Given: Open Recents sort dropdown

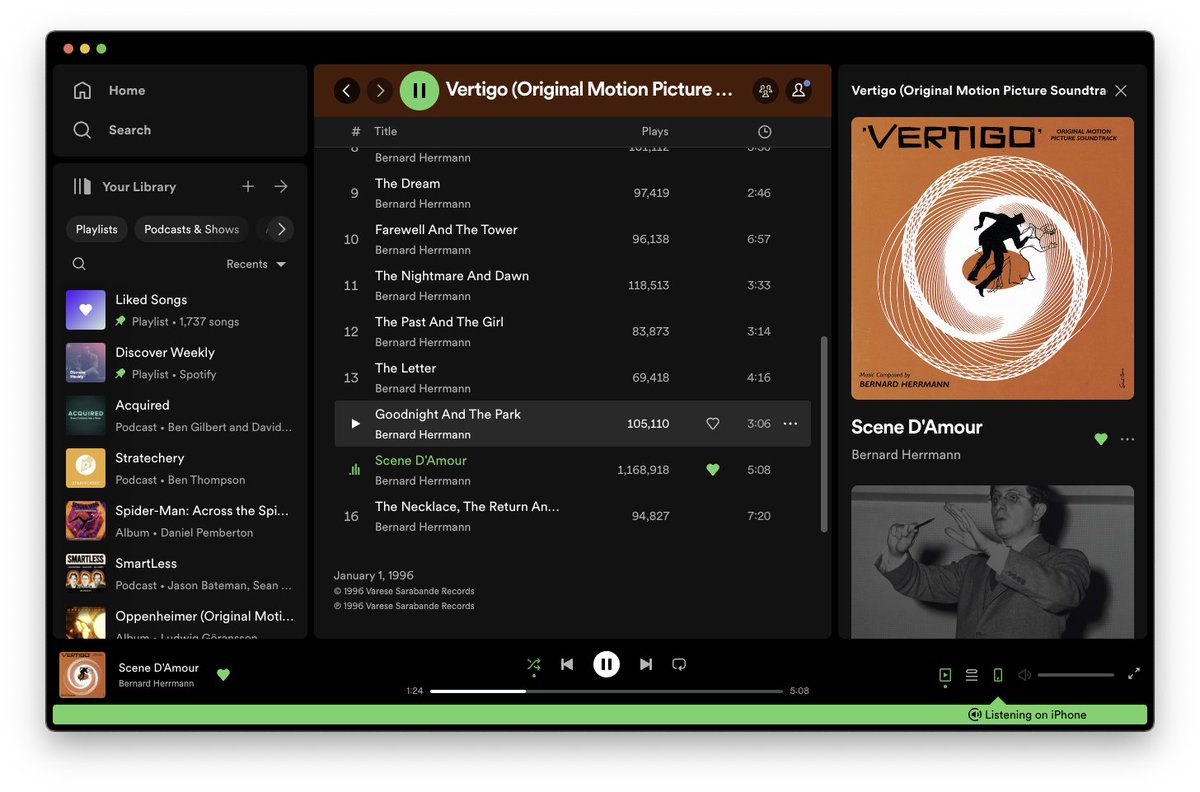Looking at the screenshot, I should (256, 264).
